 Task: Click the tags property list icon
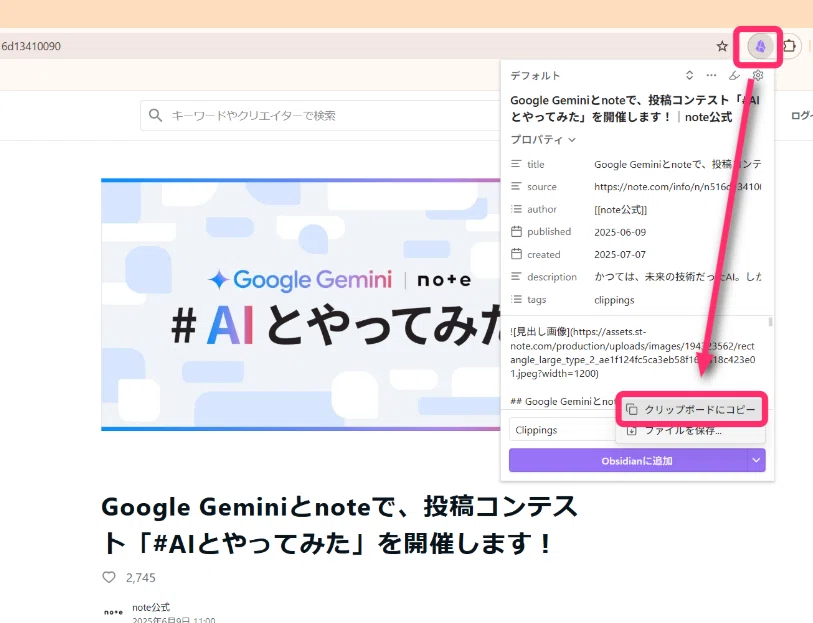[x=516, y=299]
